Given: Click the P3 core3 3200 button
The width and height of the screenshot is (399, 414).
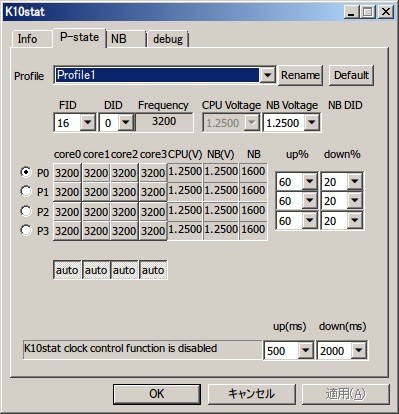Looking at the screenshot, I should 153,231.
